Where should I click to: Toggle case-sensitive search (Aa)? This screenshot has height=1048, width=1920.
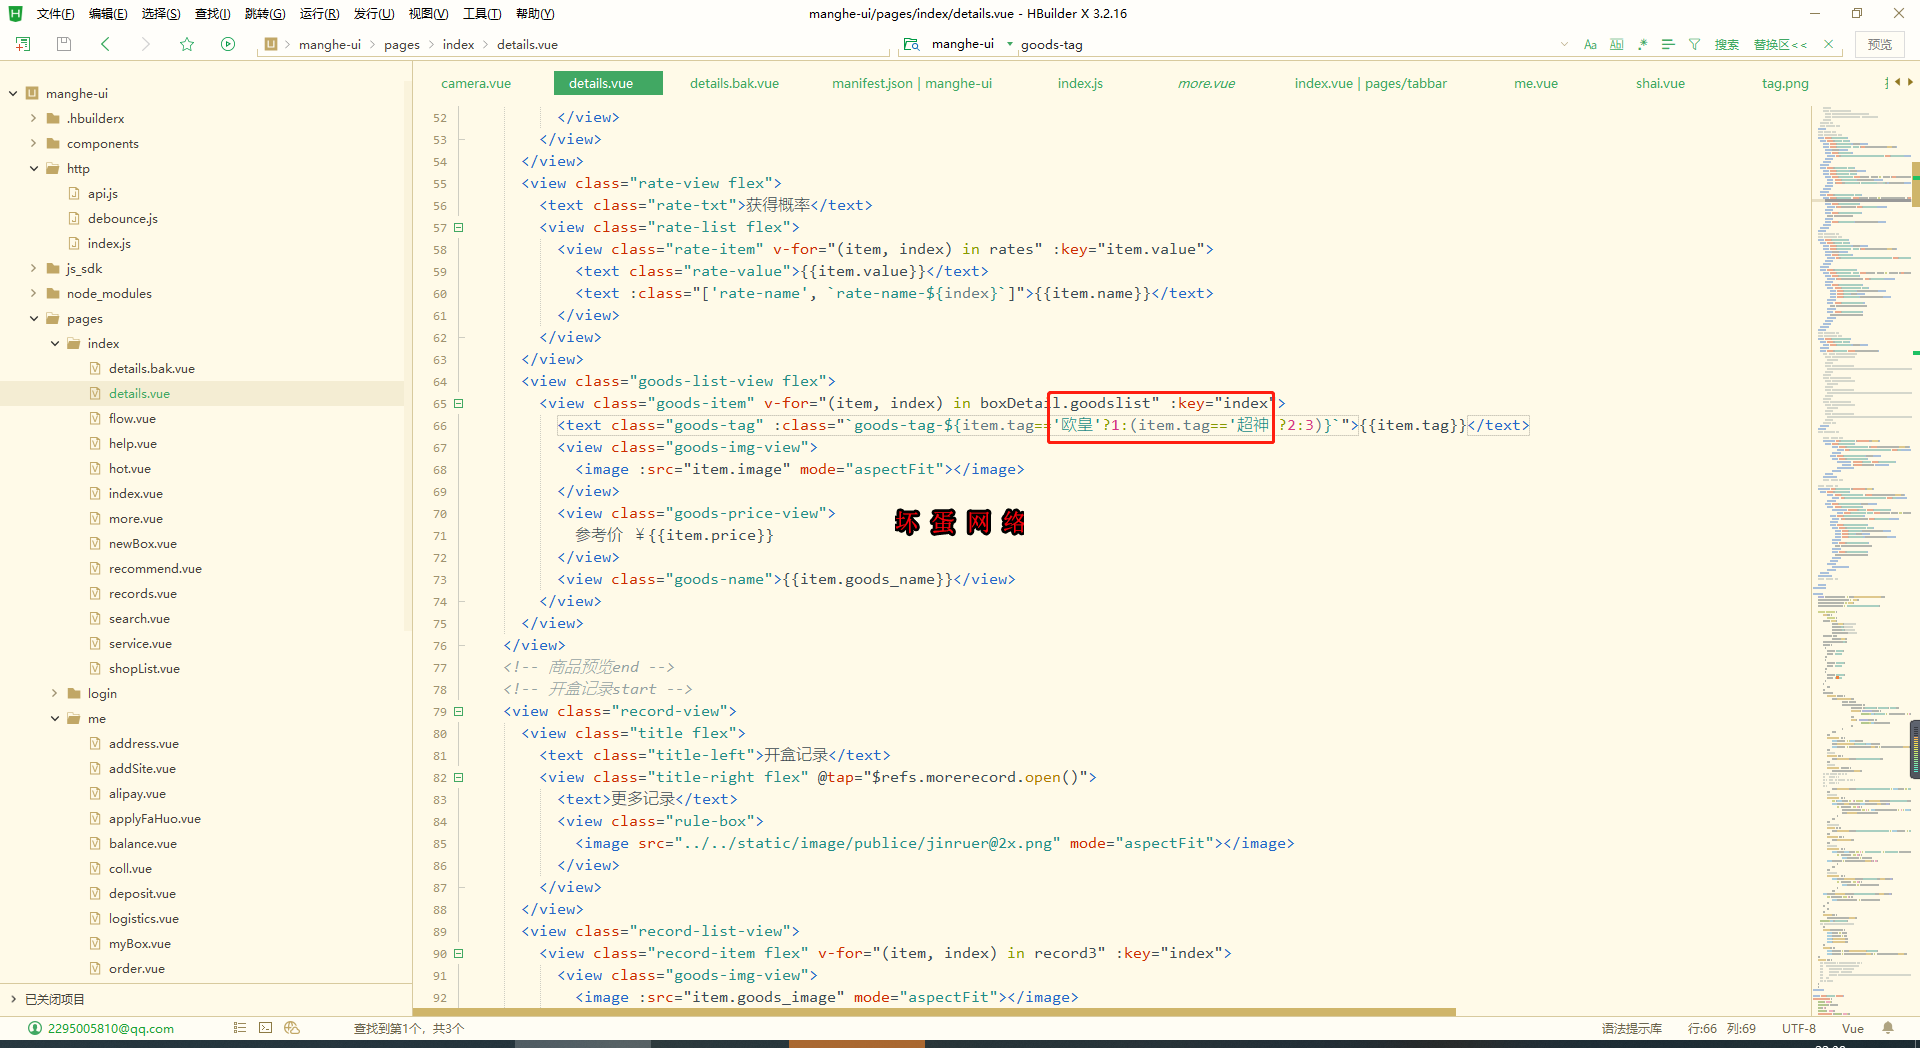[1590, 44]
